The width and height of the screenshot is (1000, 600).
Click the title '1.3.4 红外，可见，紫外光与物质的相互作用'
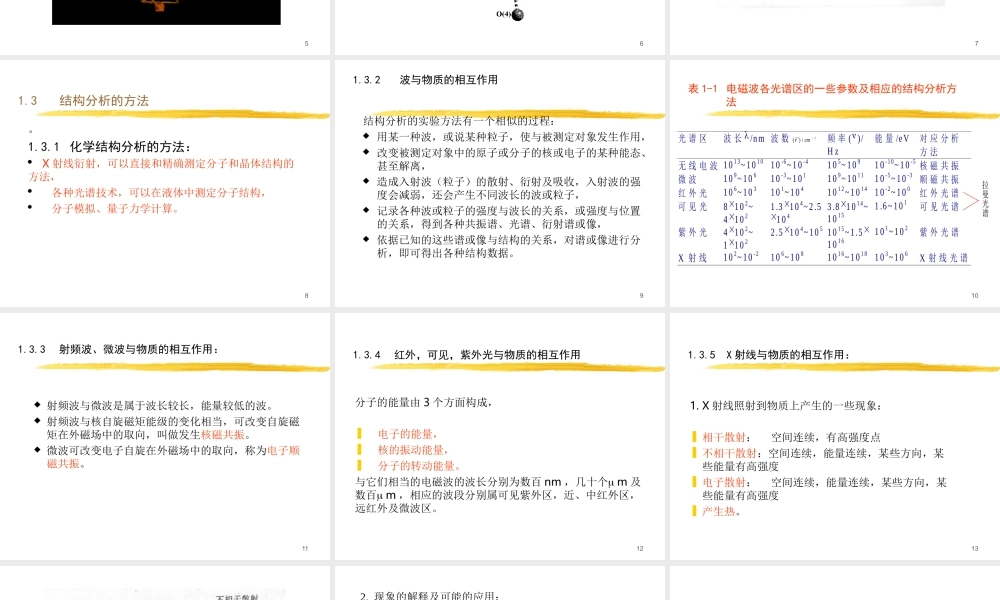tap(466, 355)
